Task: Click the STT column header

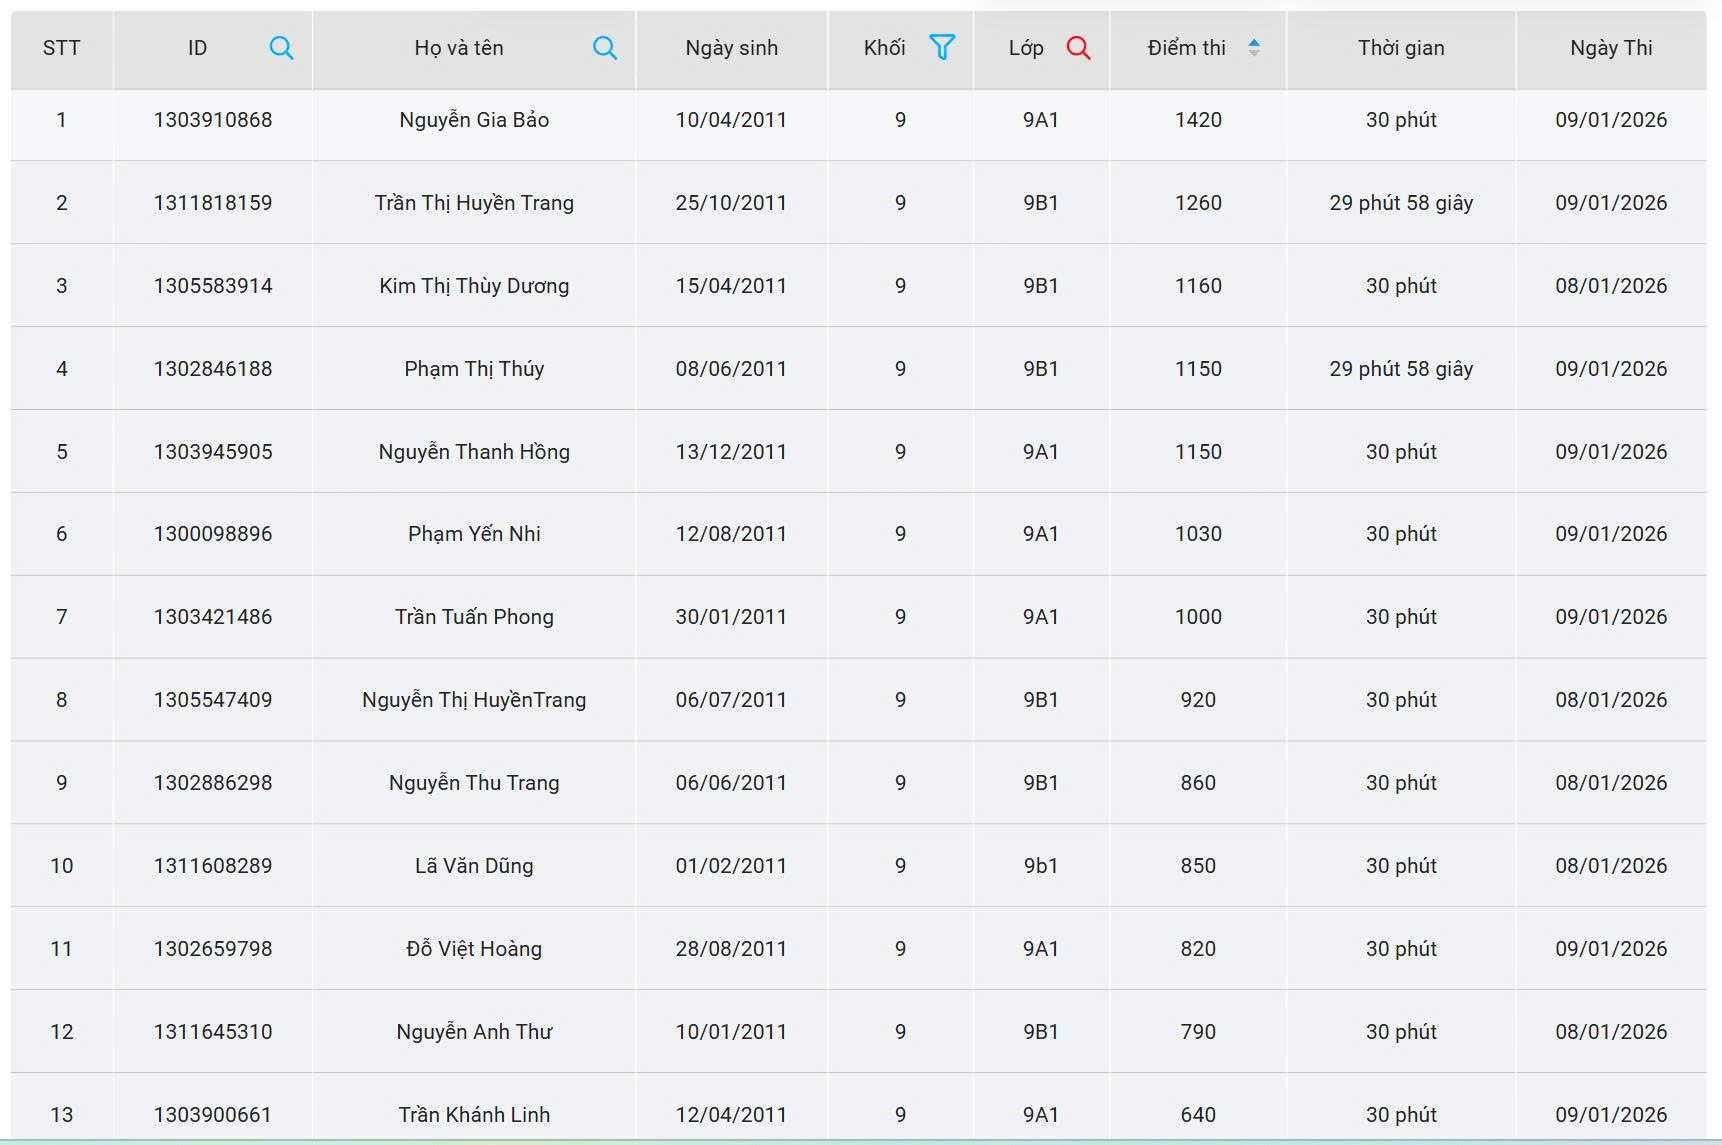Action: pos(61,48)
